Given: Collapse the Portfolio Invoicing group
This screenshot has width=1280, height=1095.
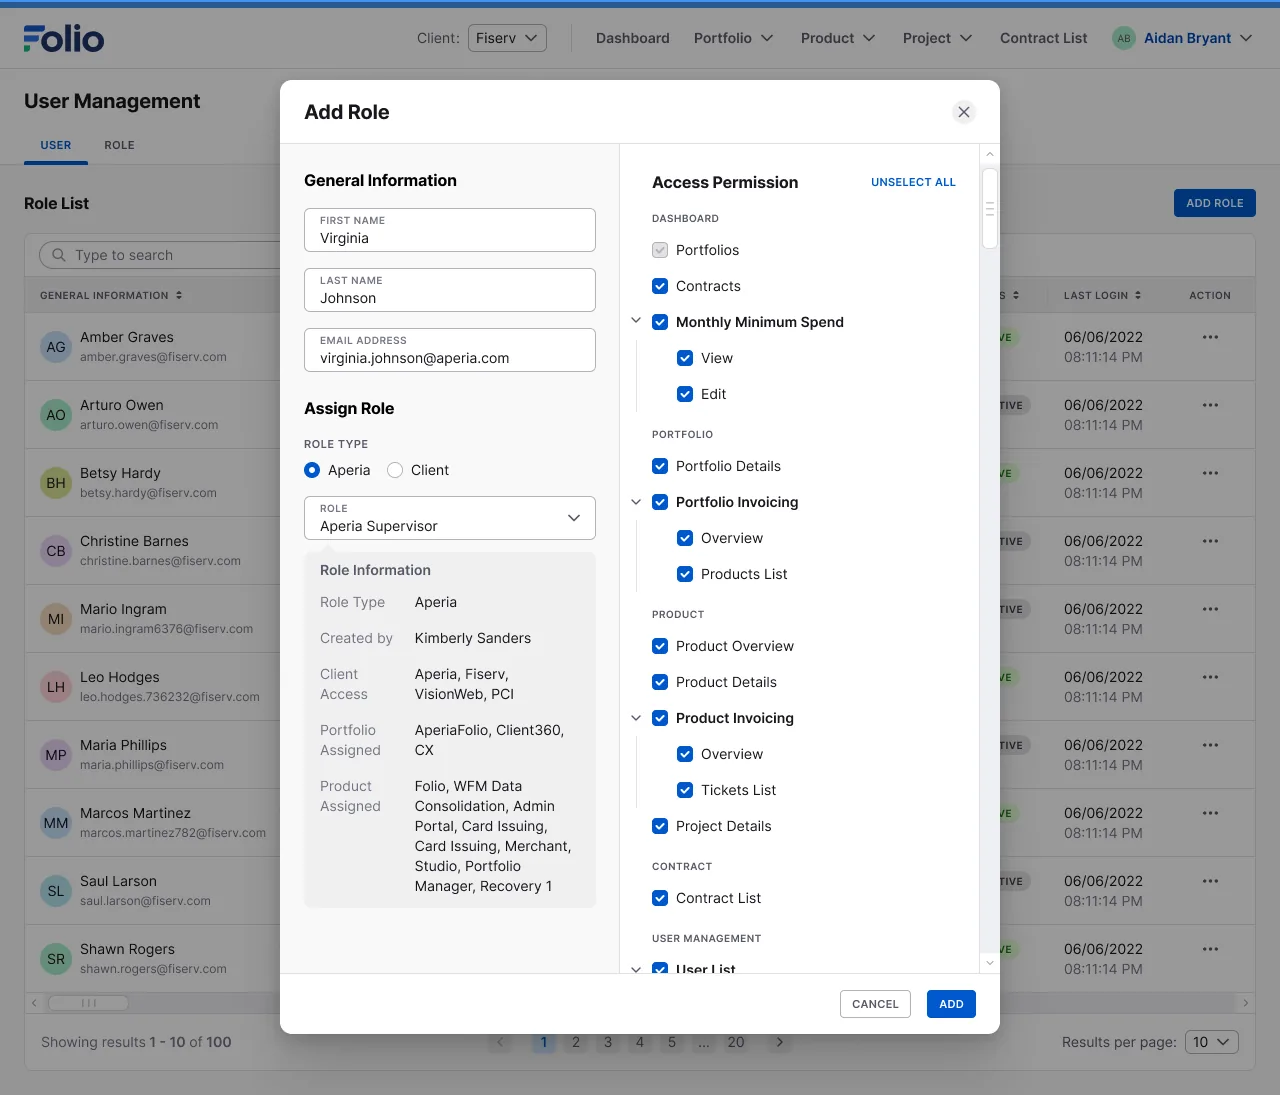Looking at the screenshot, I should (x=636, y=501).
